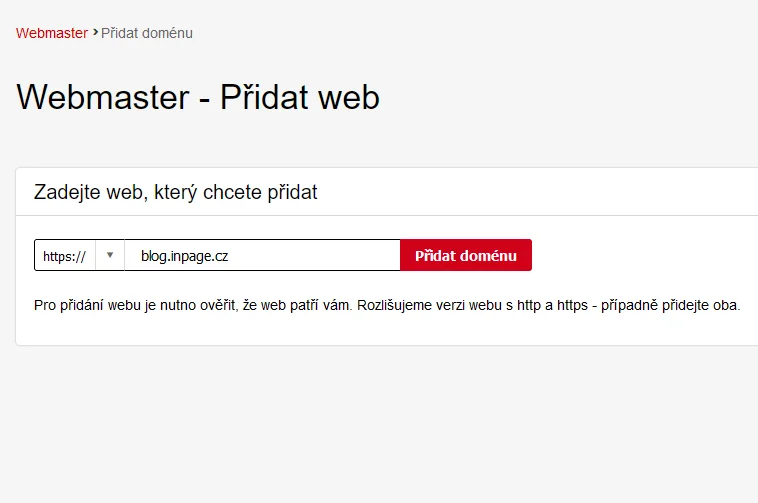Viewport: 758px width, 503px height.
Task: Click the Přidat web part of the heading
Action: (x=300, y=97)
